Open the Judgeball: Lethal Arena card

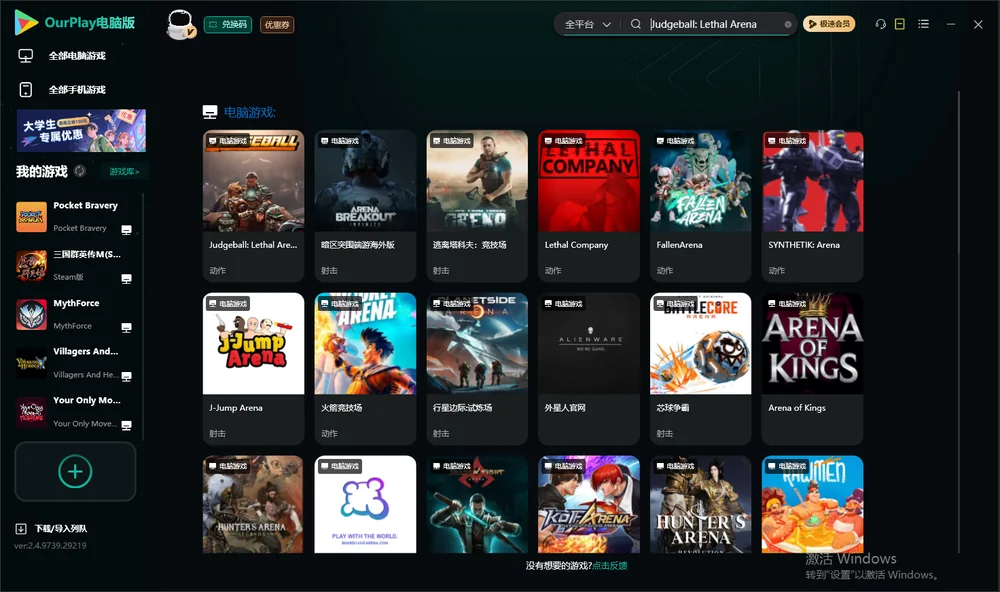253,206
